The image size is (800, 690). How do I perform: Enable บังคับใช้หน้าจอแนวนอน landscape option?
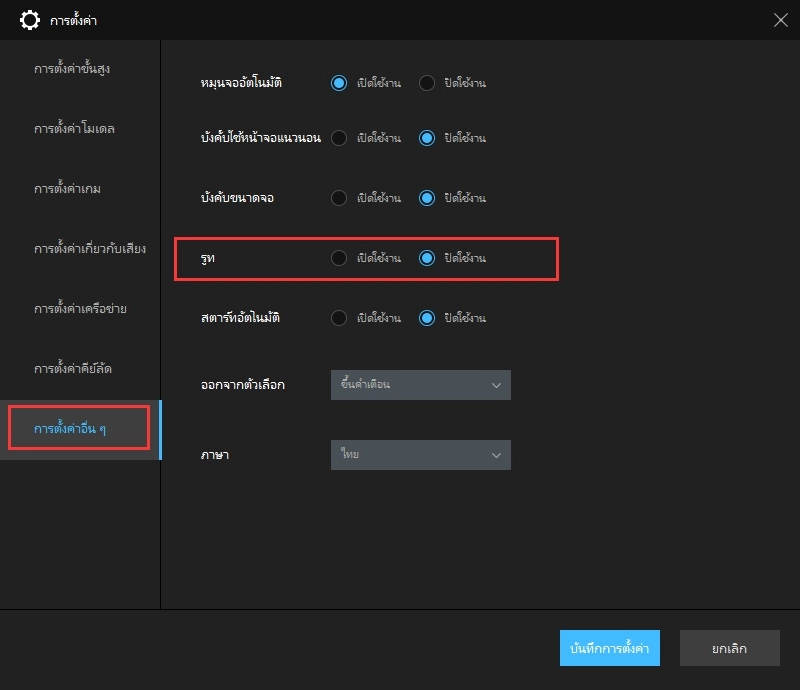[339, 138]
